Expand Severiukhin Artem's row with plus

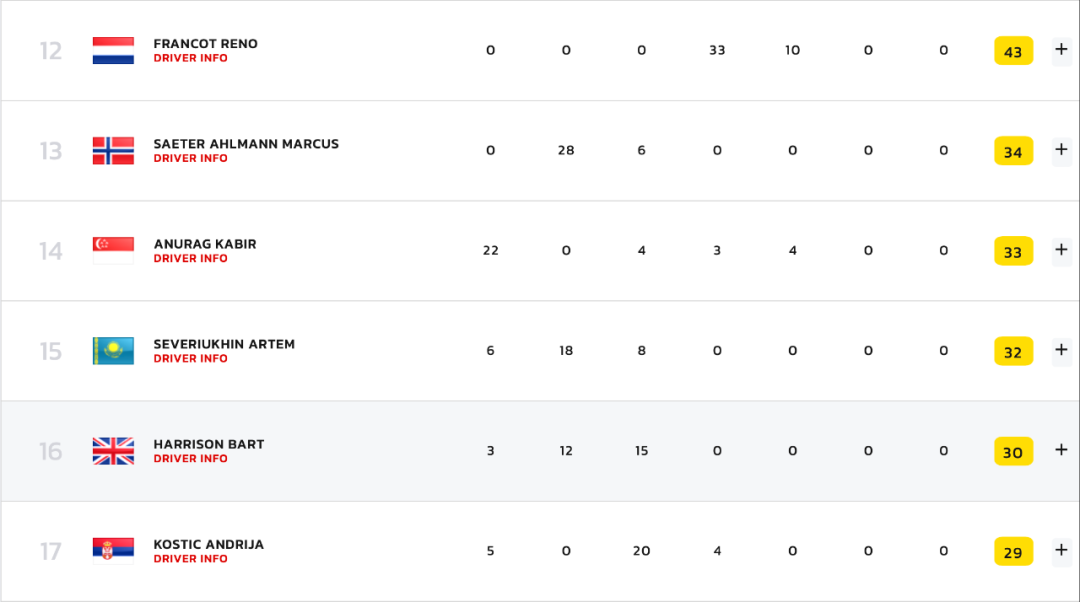click(1061, 350)
